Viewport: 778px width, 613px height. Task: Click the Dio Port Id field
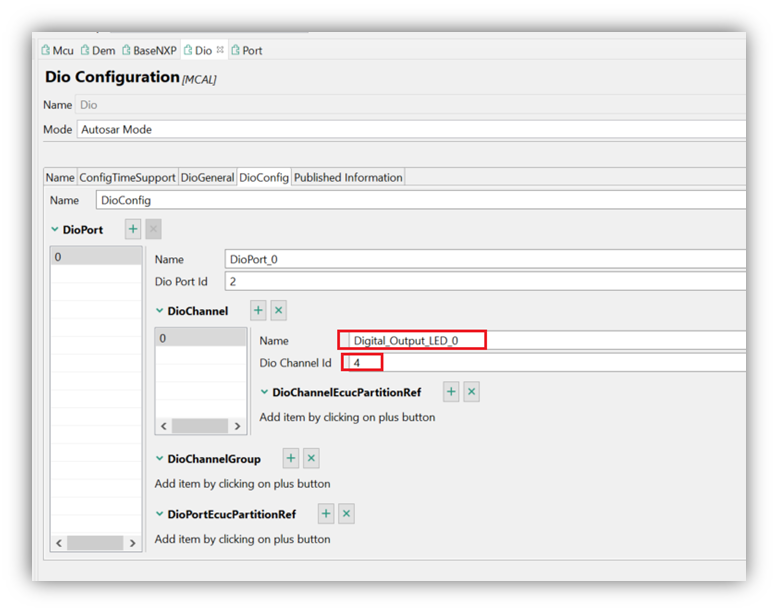click(485, 281)
